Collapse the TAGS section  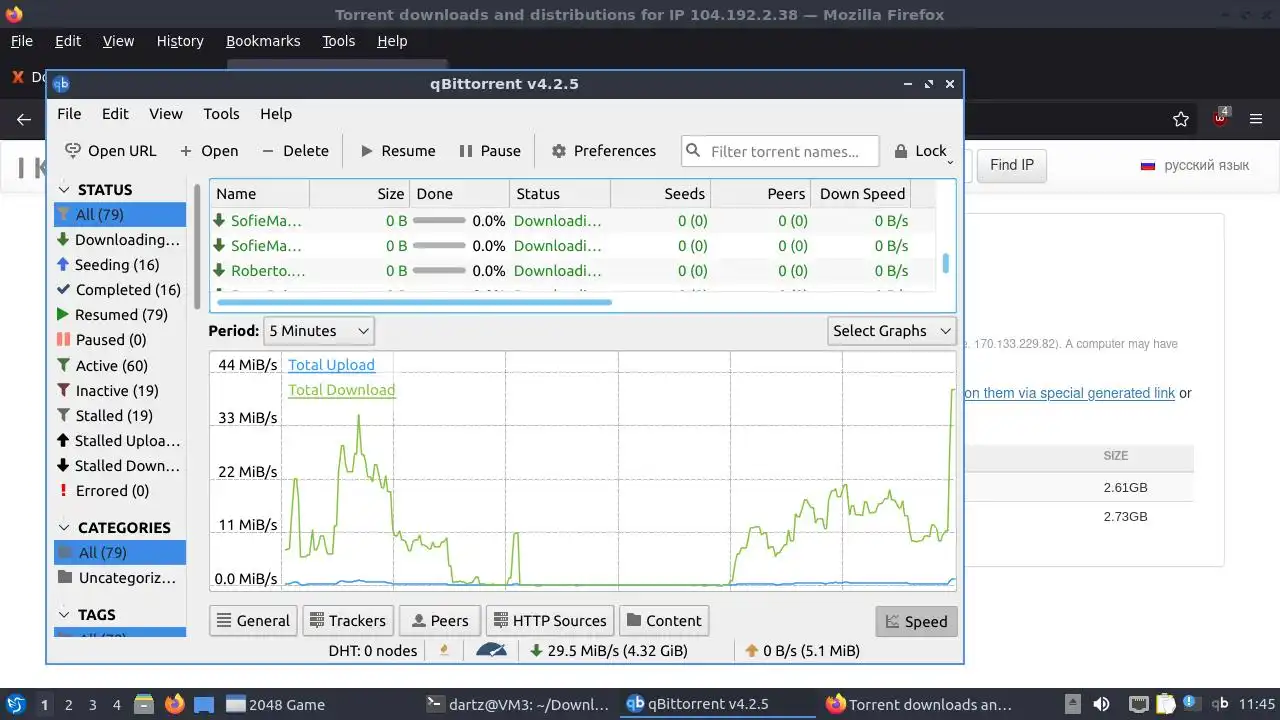[x=64, y=615]
